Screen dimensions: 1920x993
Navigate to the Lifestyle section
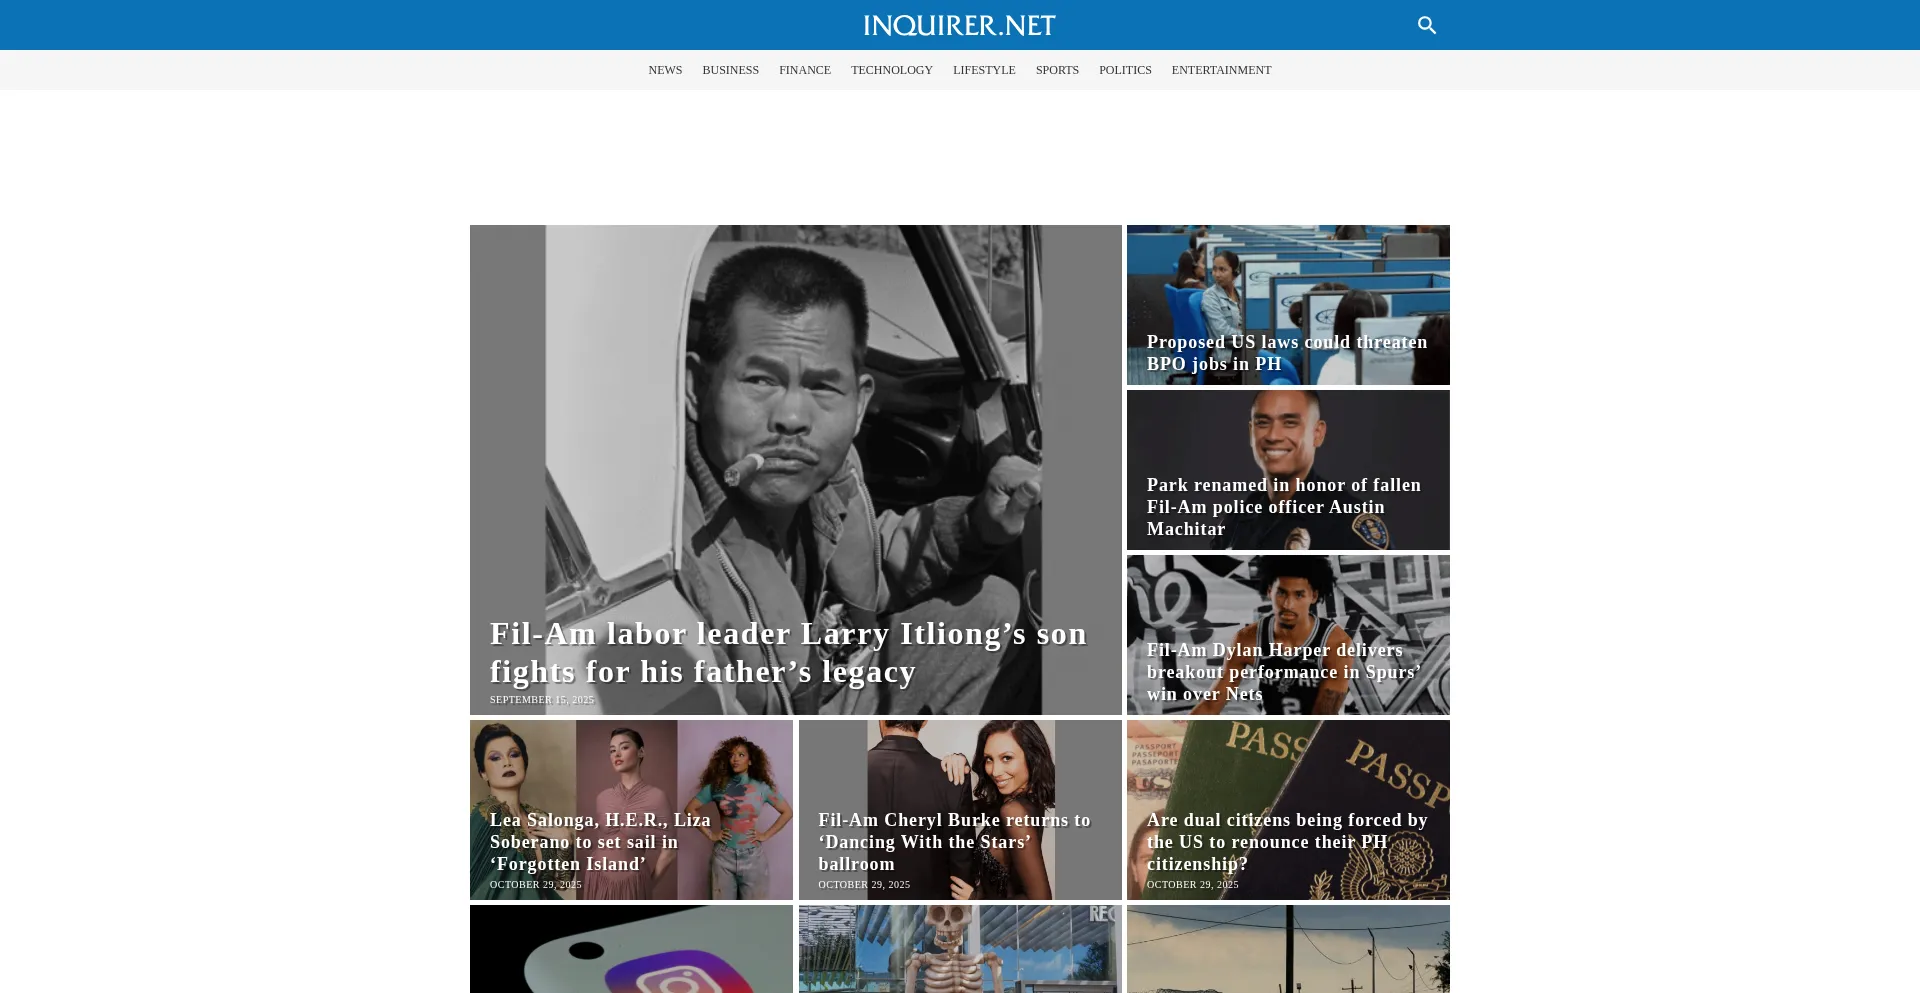984,70
